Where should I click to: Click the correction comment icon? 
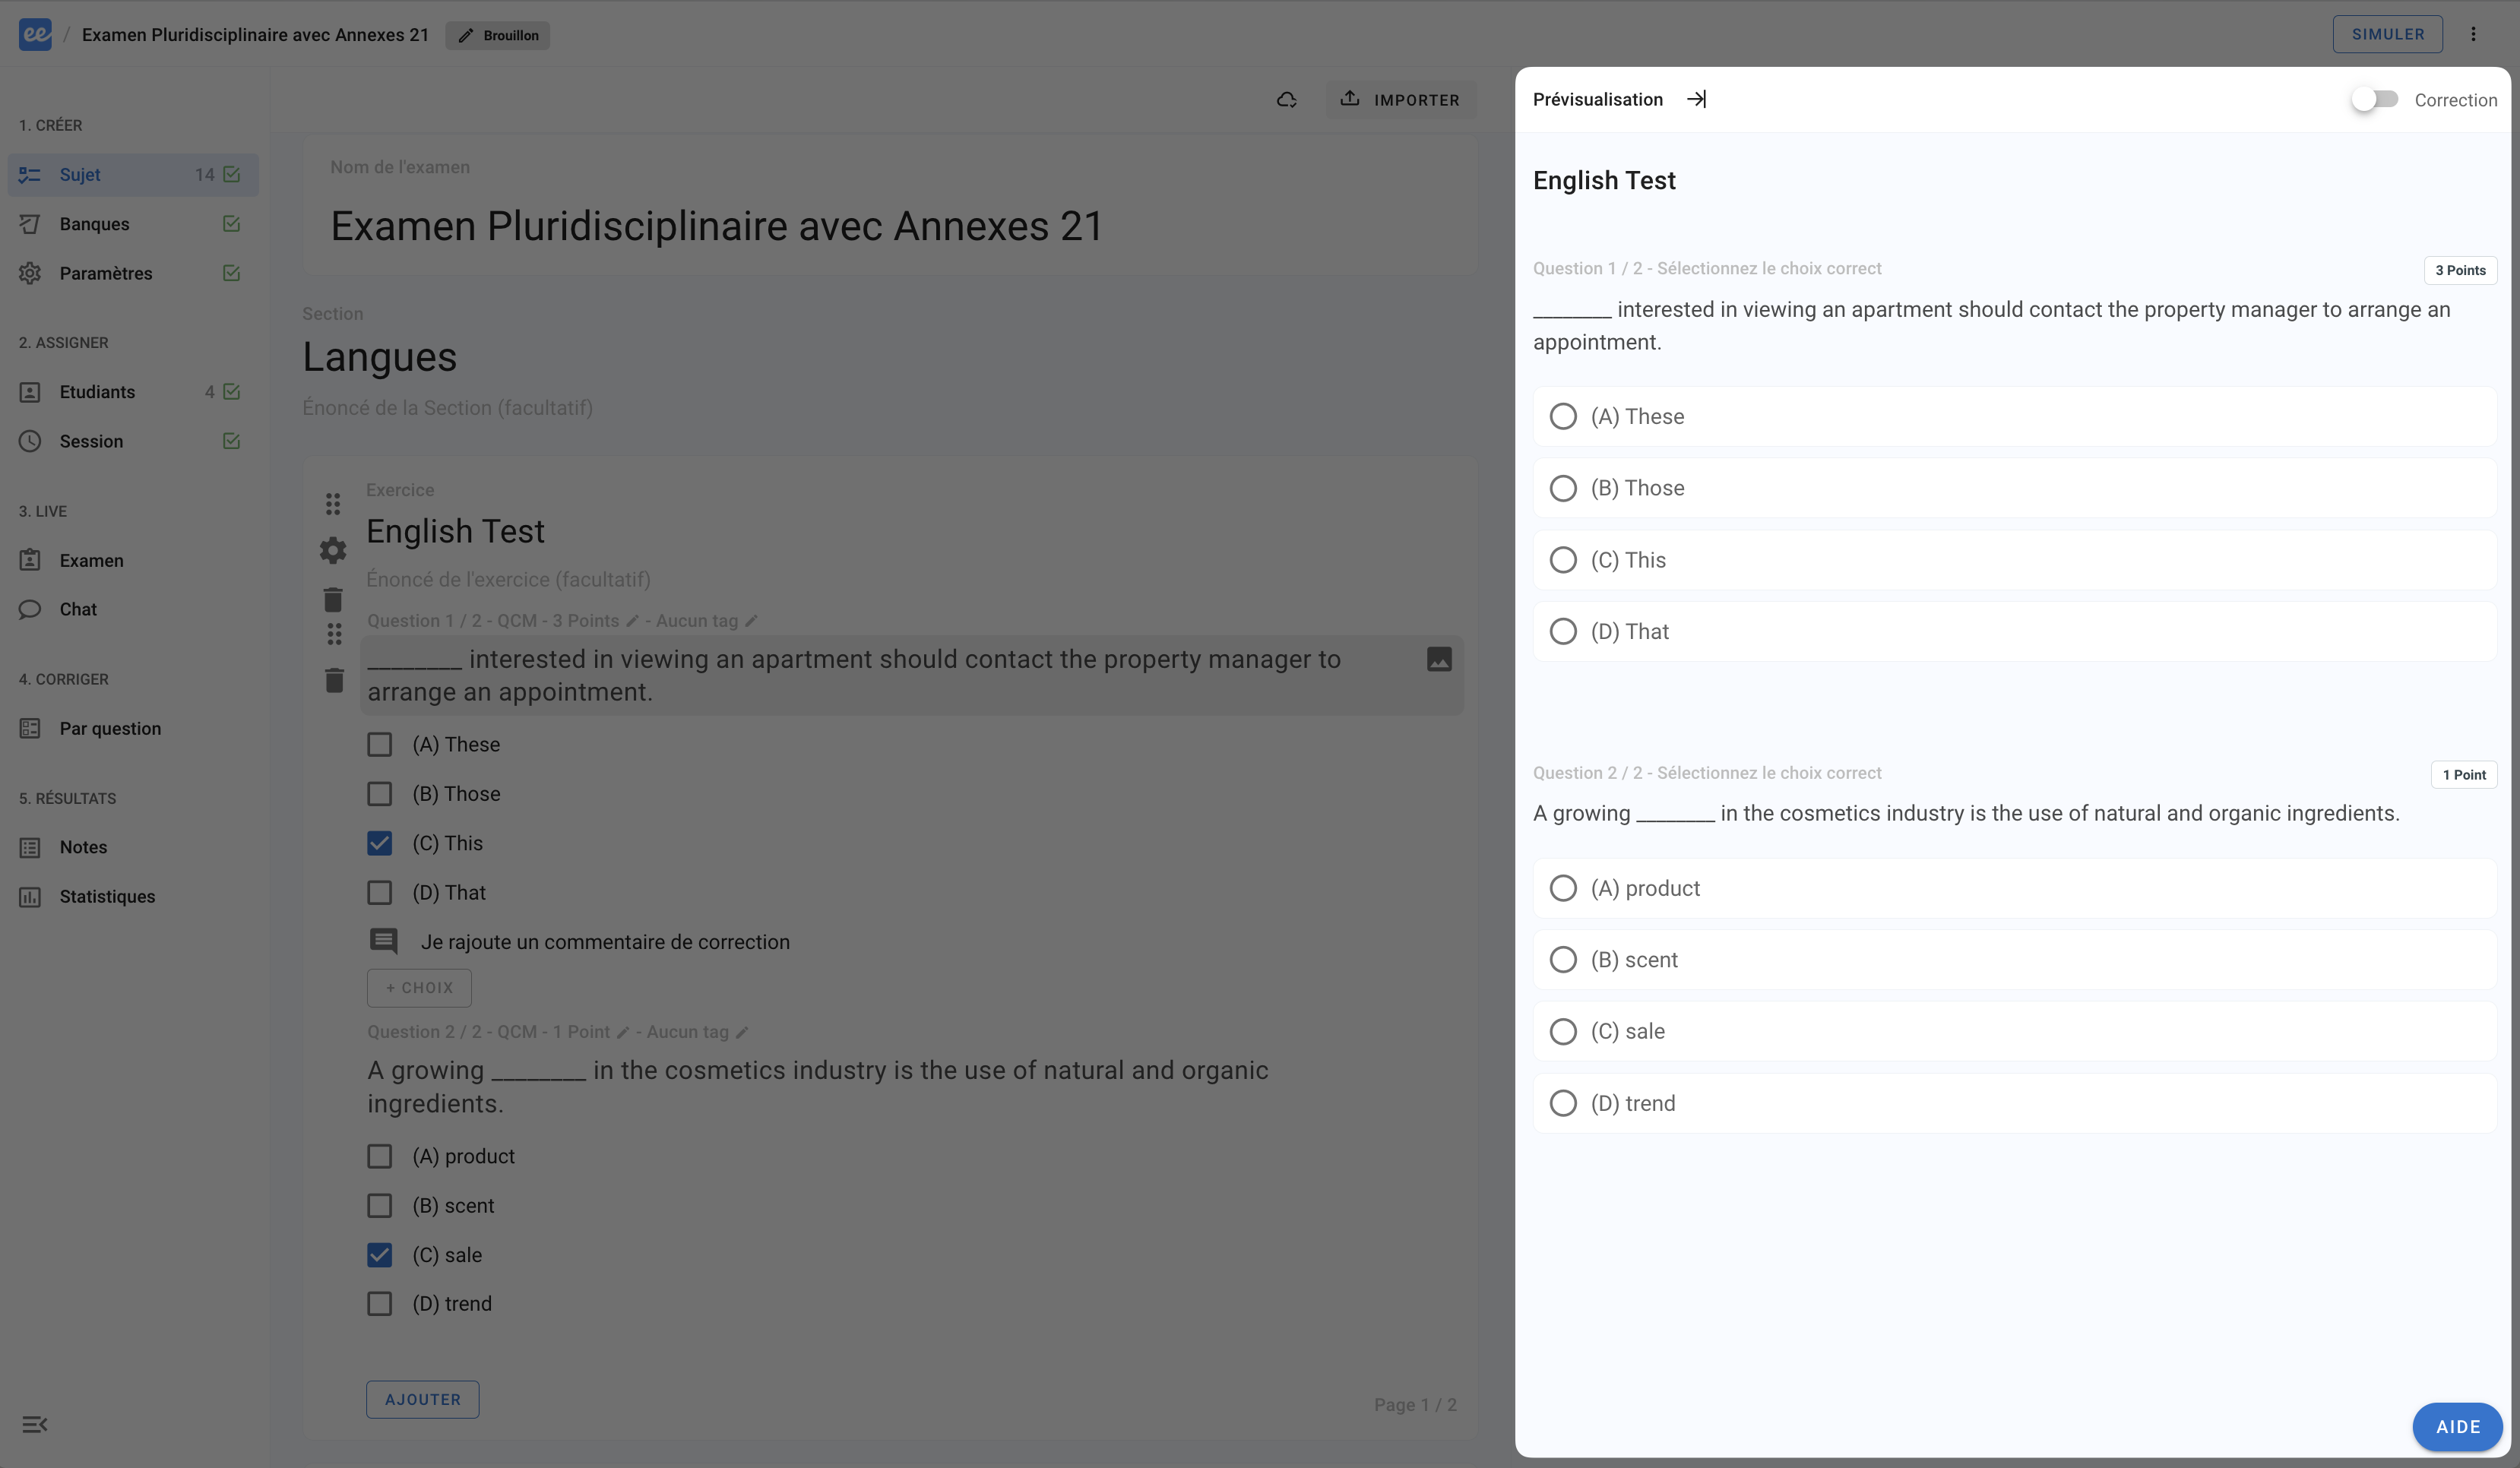pos(383,941)
